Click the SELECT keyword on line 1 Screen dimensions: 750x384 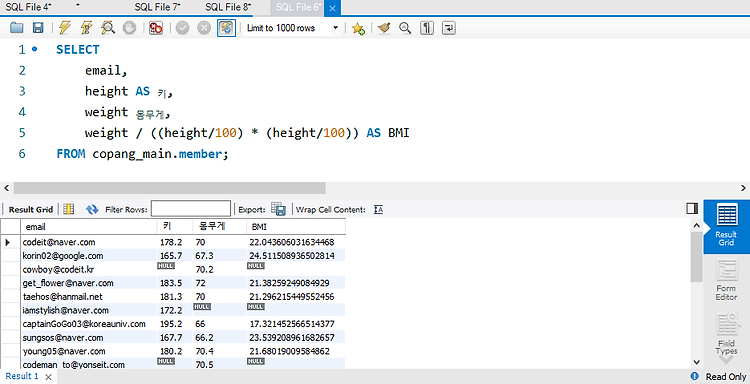click(77, 50)
